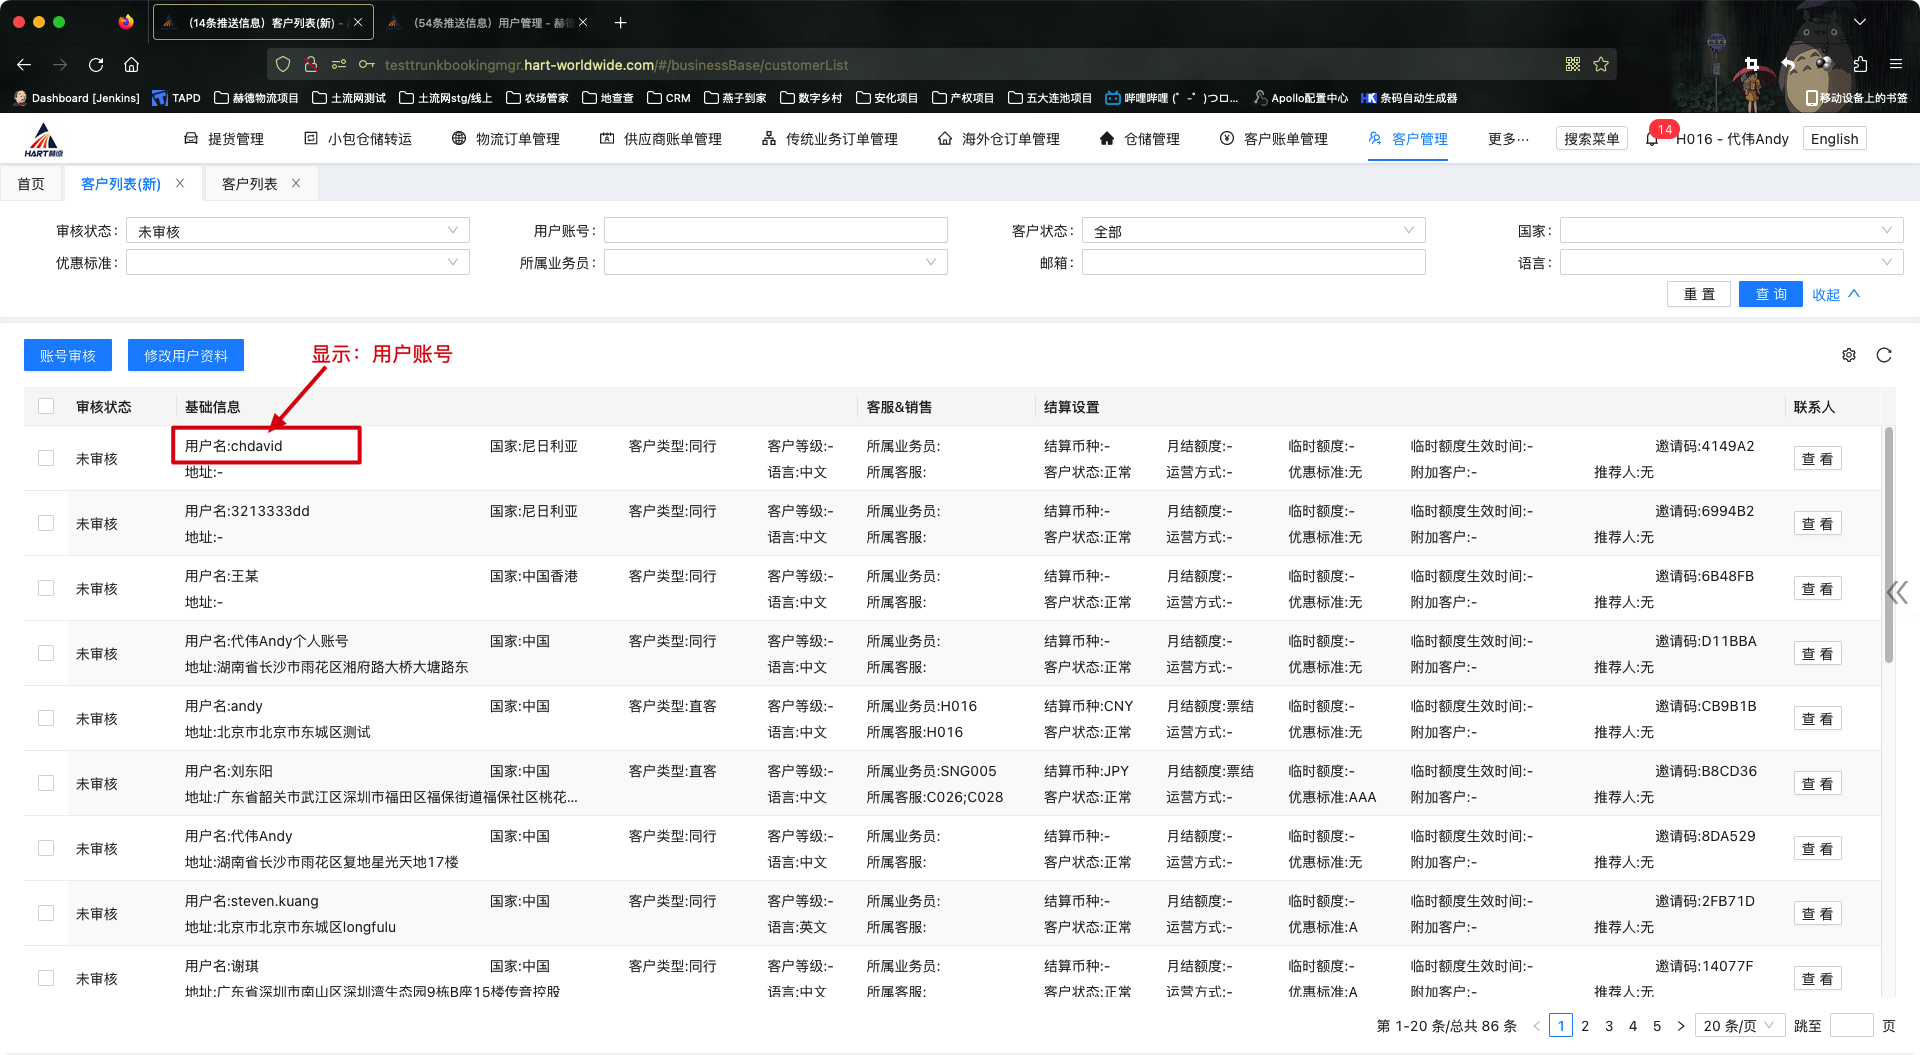Expand the side panel with the double-chevron icon
Screen dimensions: 1920x1055
1897,592
